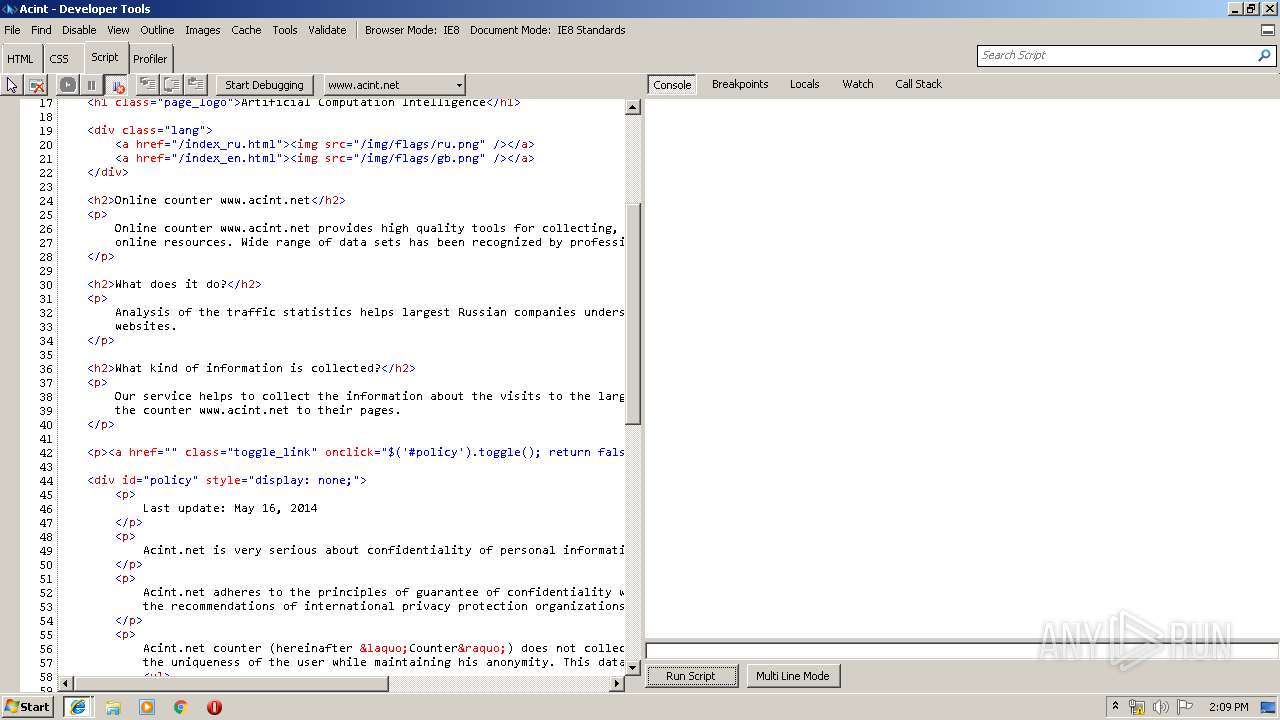Open the Images menu
This screenshot has width=1280, height=720.
(202, 30)
